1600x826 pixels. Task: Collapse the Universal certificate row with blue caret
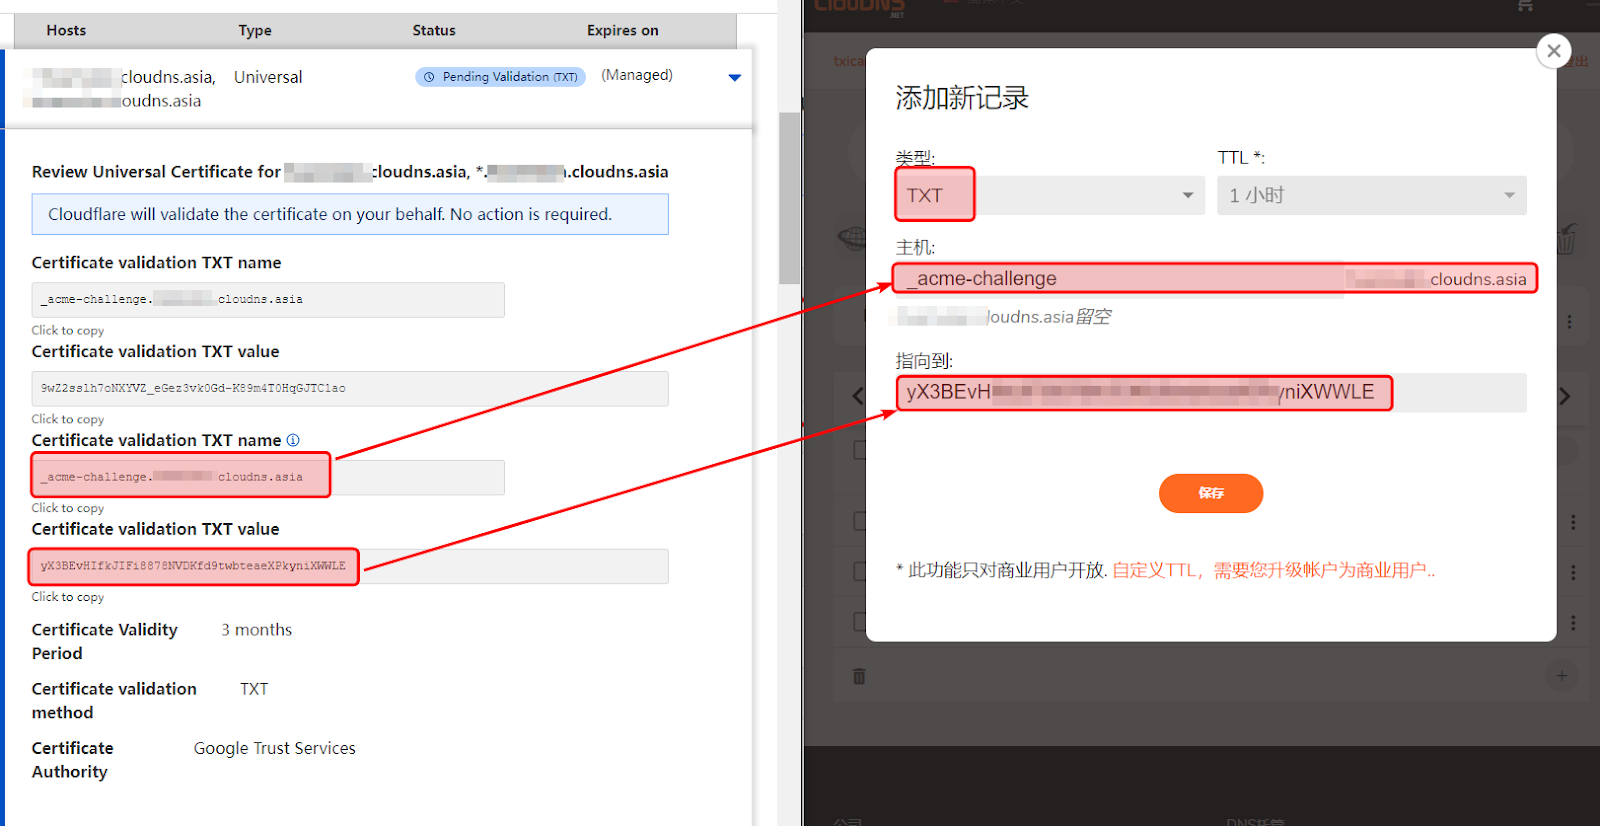[735, 77]
